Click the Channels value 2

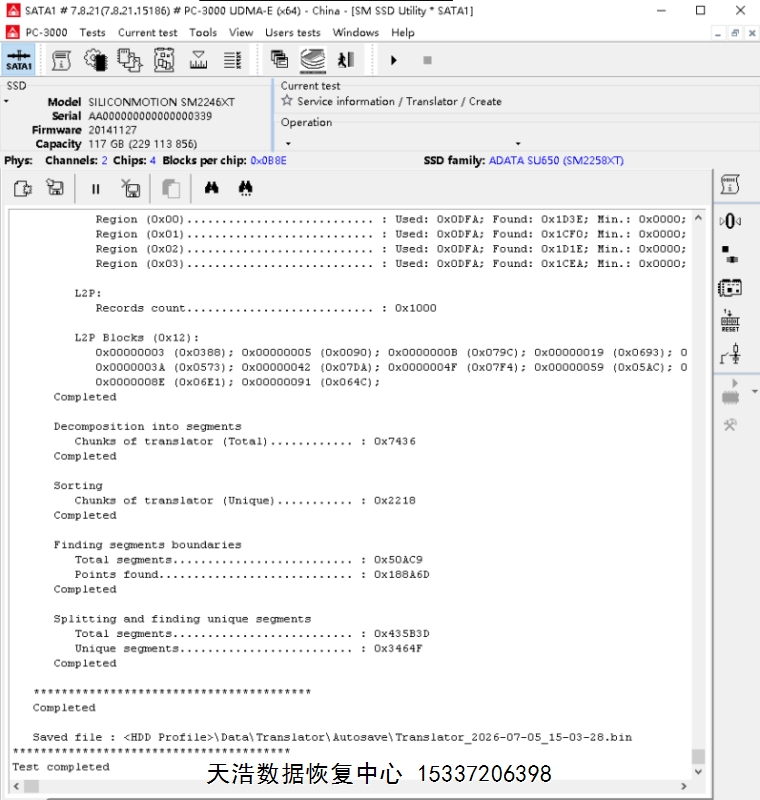pos(104,160)
